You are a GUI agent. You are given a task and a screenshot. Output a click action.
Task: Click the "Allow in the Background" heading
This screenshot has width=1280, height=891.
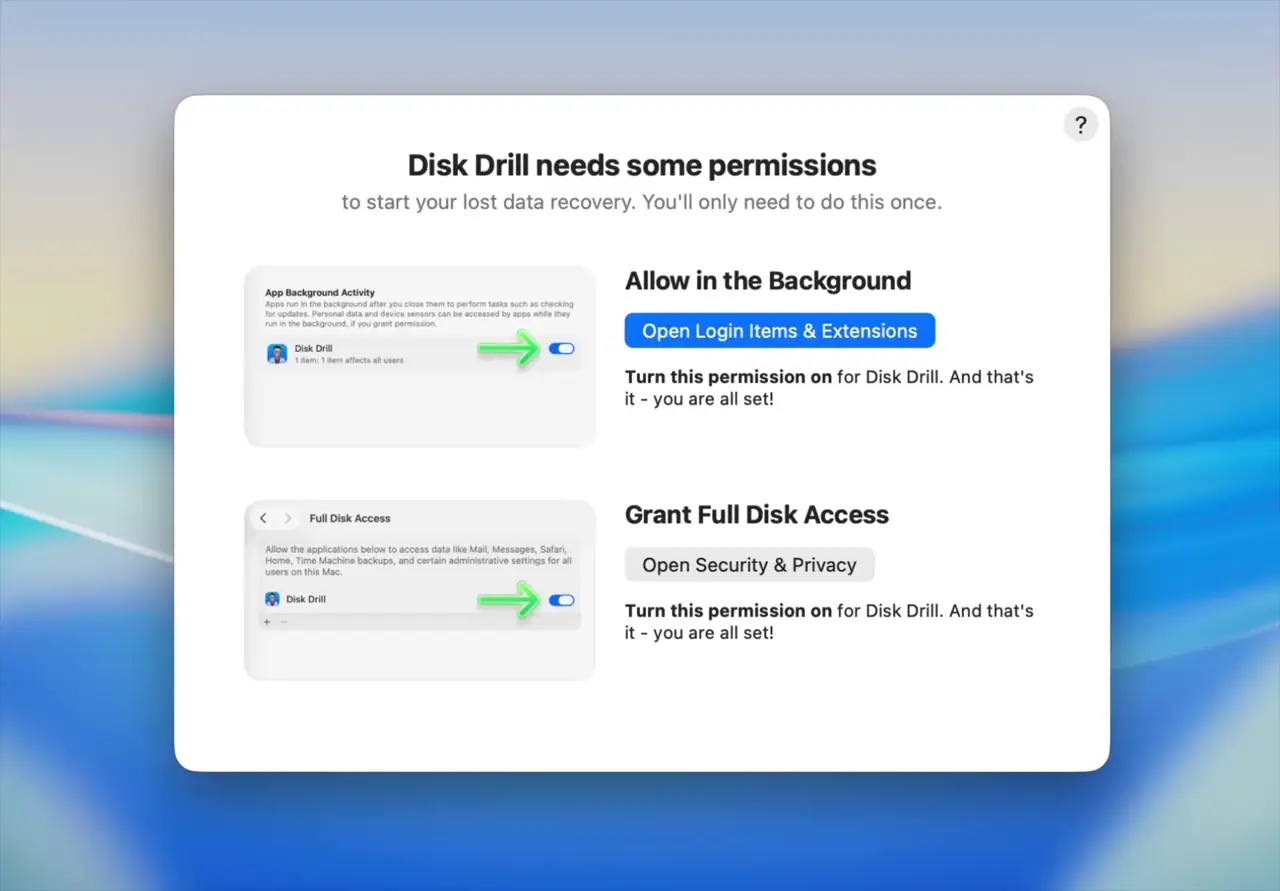click(768, 281)
